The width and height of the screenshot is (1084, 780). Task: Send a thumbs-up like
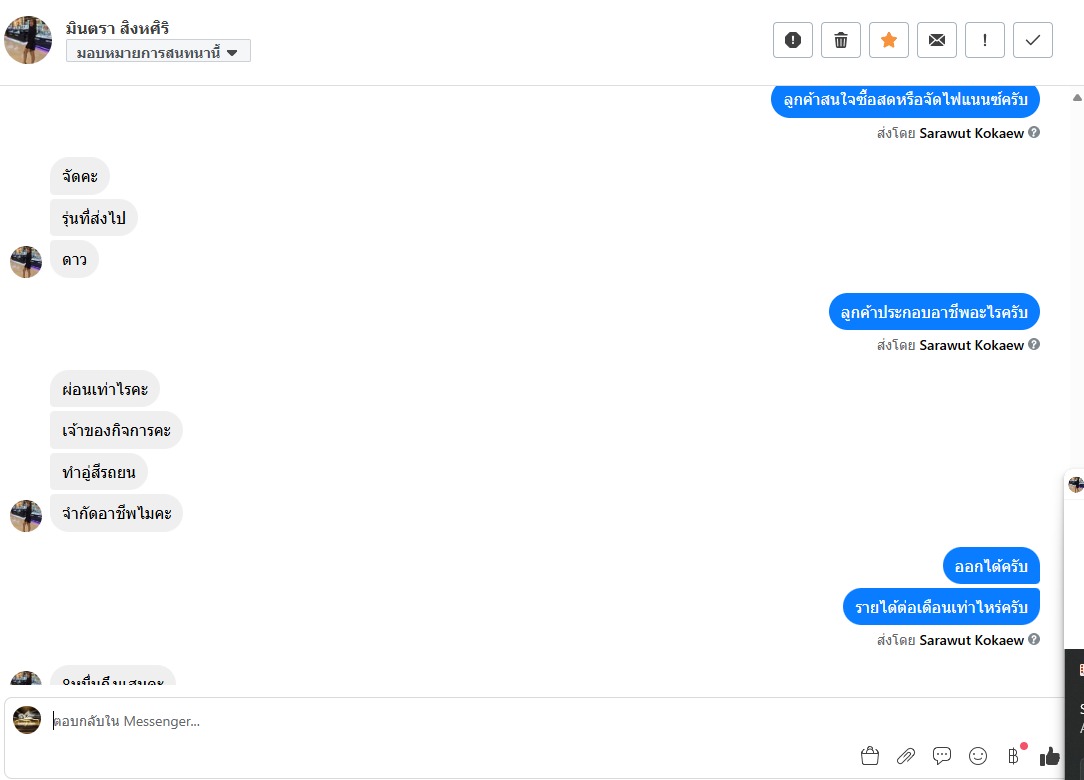1049,756
